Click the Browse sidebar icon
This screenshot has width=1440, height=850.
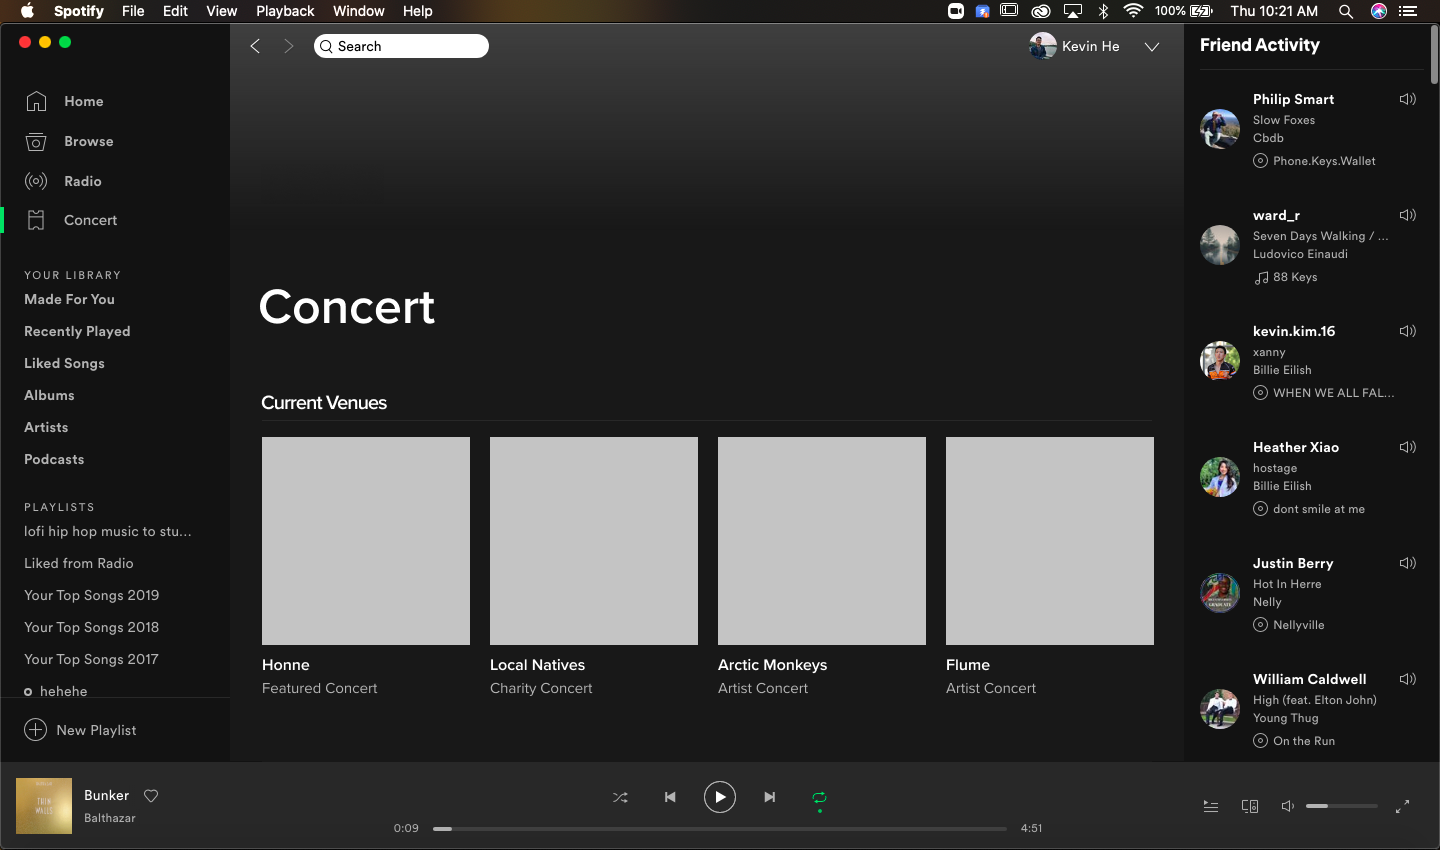[36, 141]
